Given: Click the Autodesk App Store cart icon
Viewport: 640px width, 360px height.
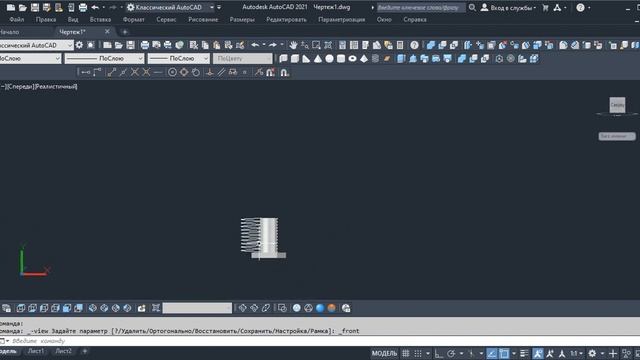Looking at the screenshot, I should pos(545,7).
